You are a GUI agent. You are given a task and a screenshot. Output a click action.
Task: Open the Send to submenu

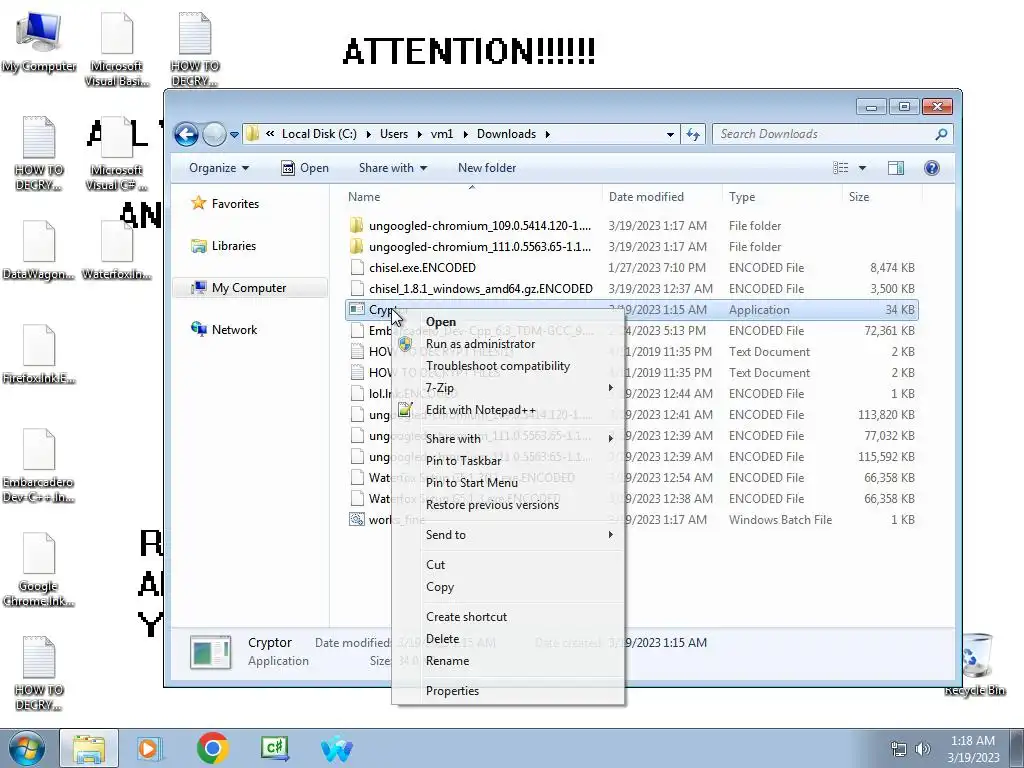click(508, 535)
